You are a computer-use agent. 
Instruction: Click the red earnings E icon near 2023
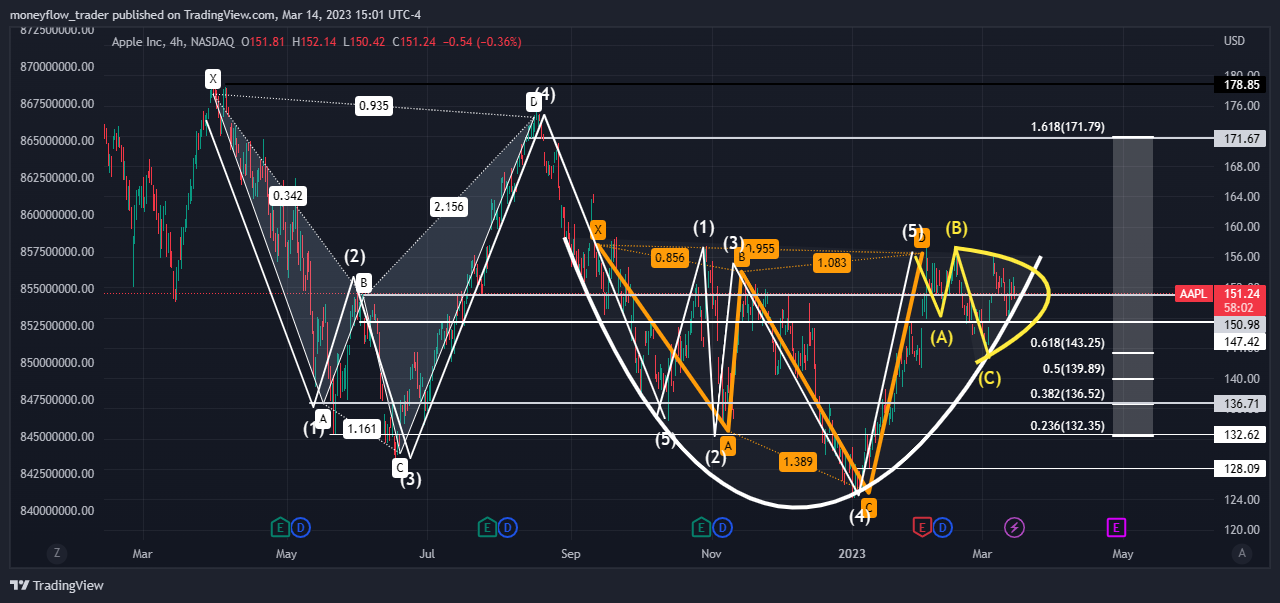point(922,526)
